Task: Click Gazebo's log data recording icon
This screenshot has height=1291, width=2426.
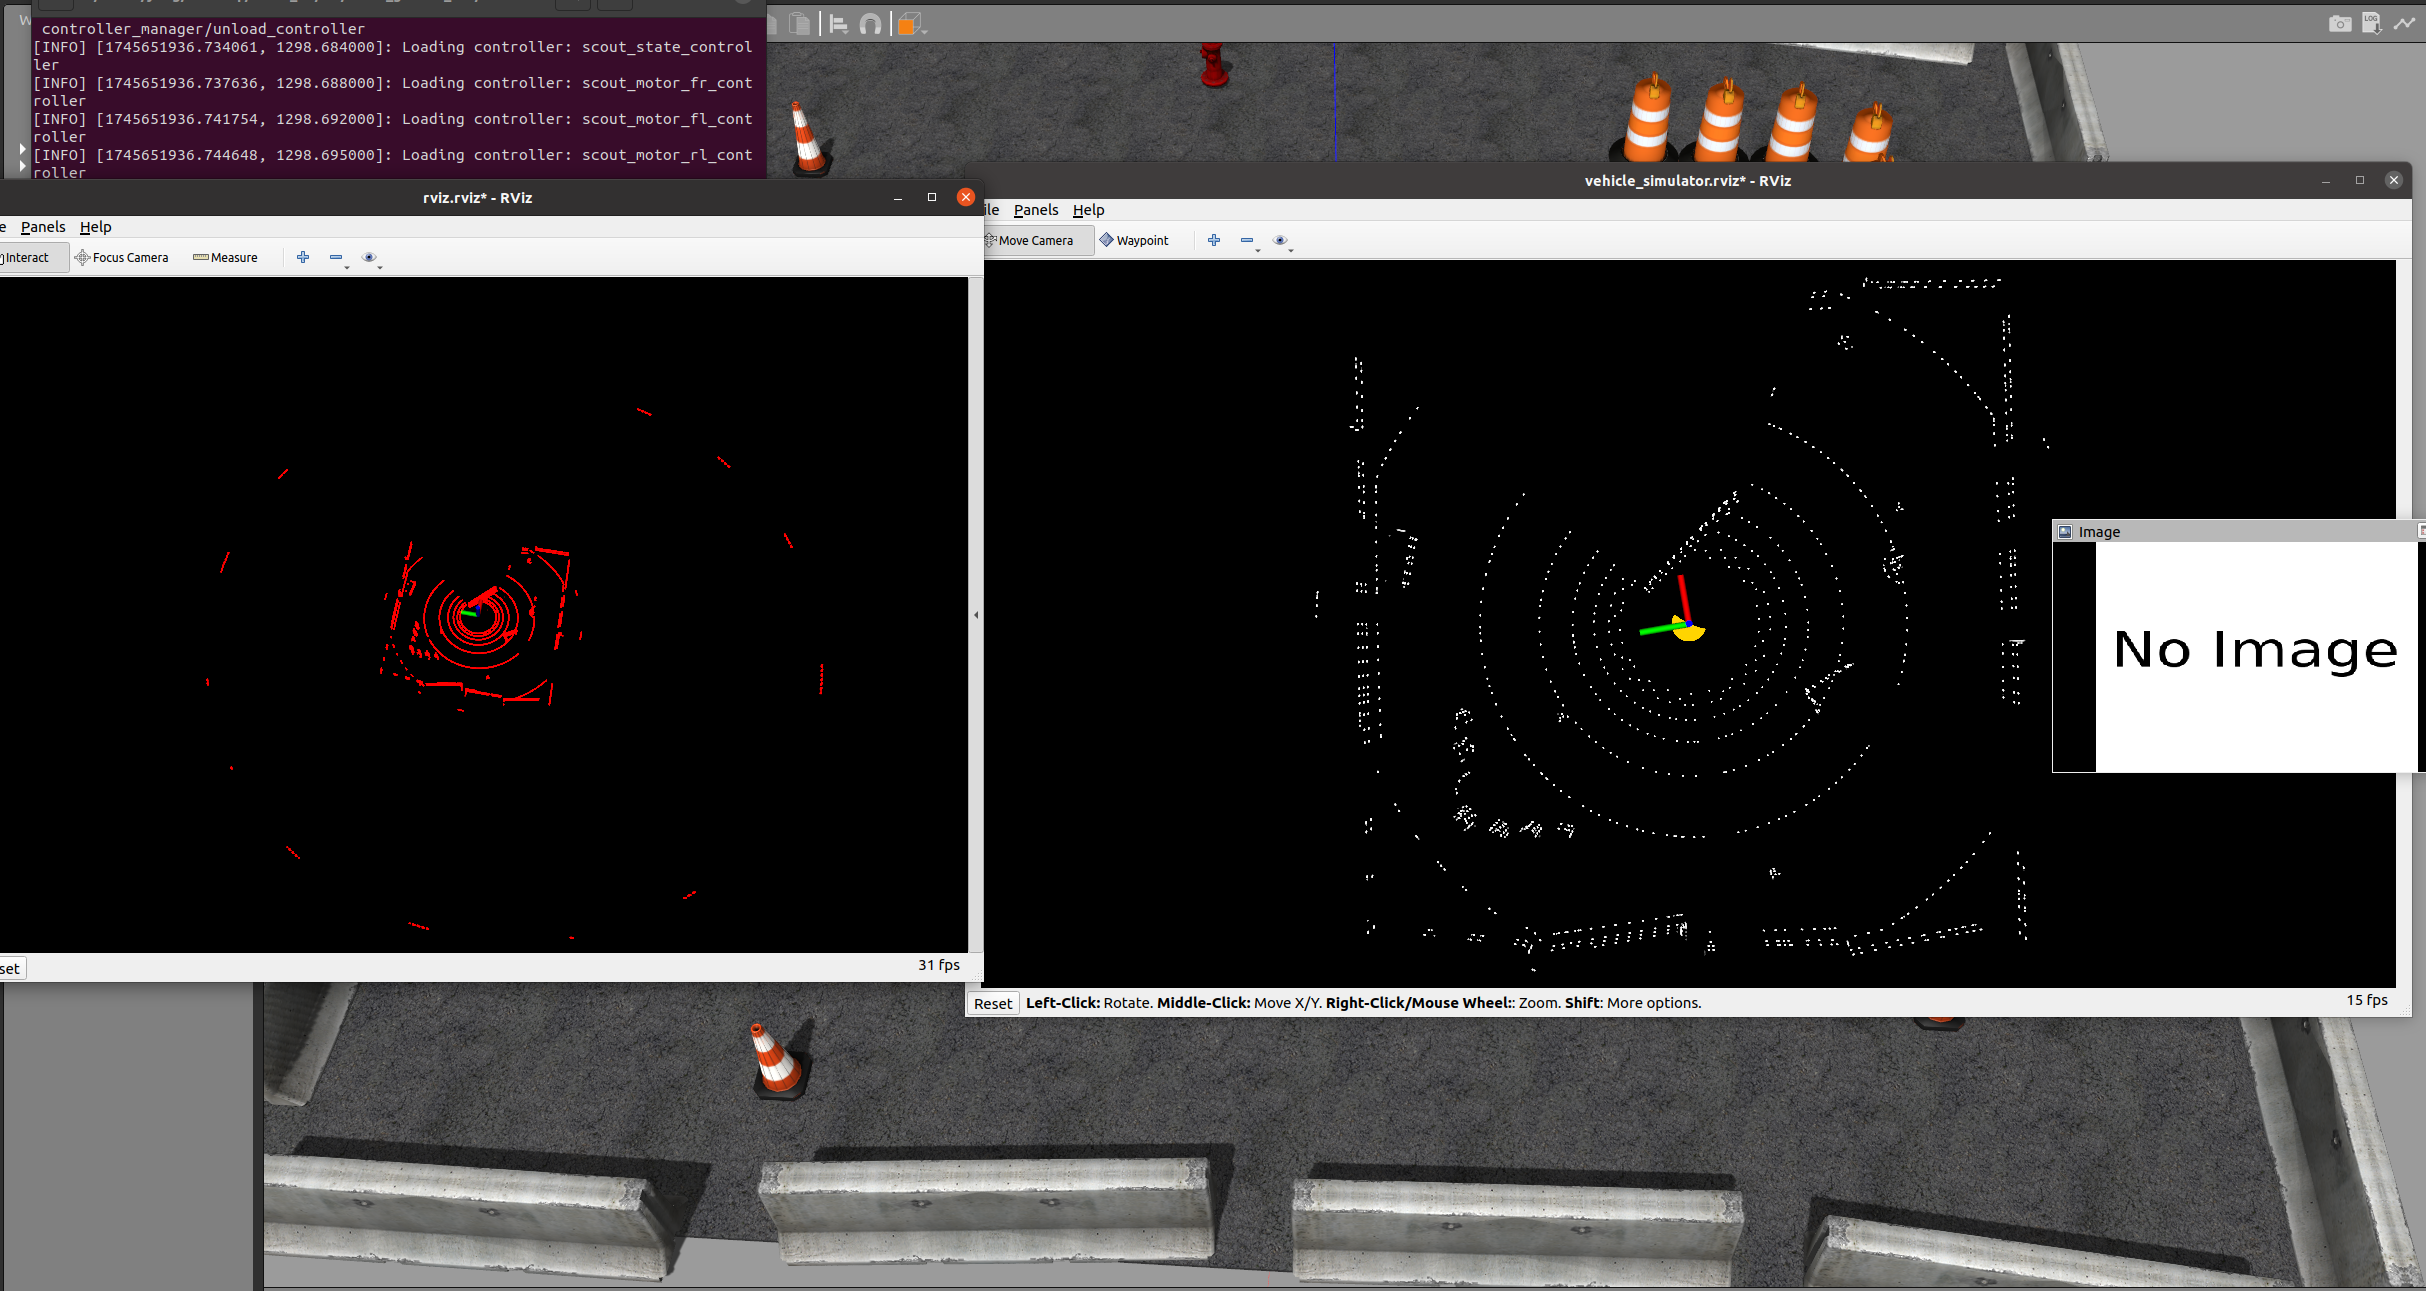Action: click(2371, 23)
